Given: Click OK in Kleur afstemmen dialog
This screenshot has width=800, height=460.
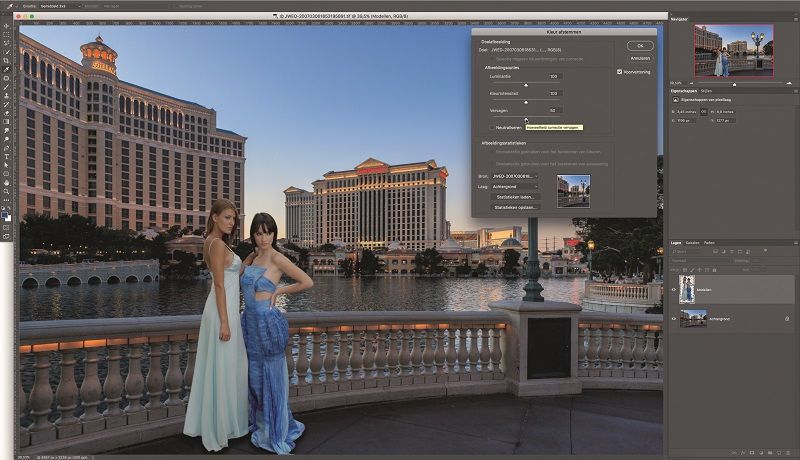Looking at the screenshot, I should (x=640, y=45).
